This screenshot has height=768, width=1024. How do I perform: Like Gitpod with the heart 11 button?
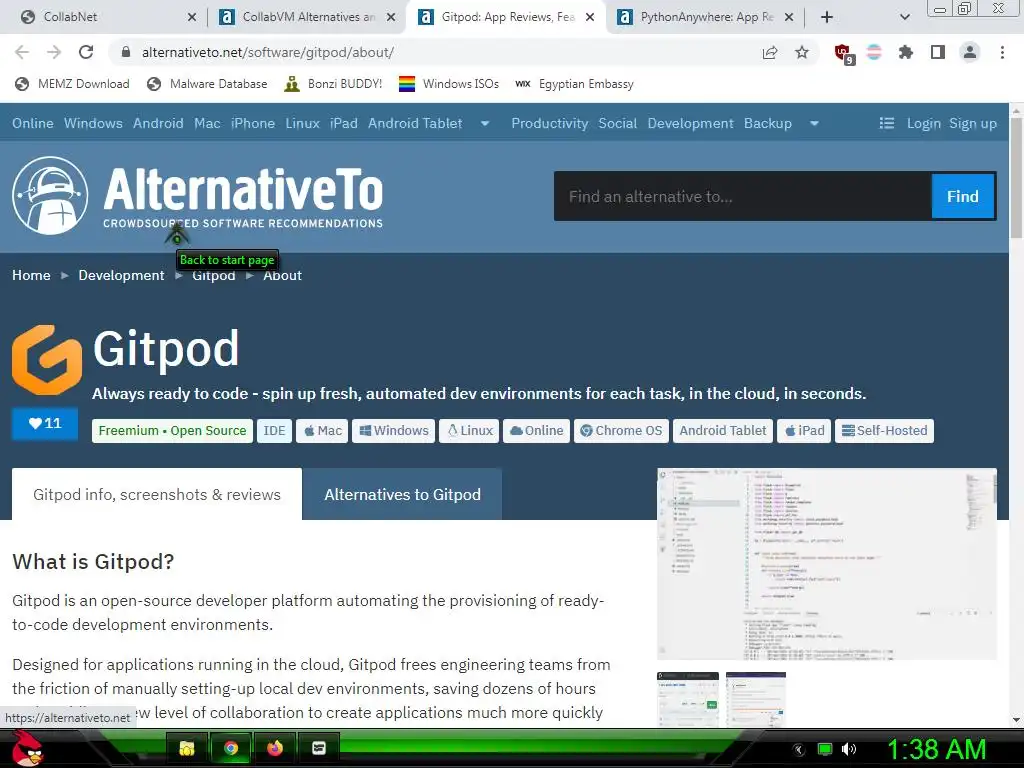[x=44, y=423]
